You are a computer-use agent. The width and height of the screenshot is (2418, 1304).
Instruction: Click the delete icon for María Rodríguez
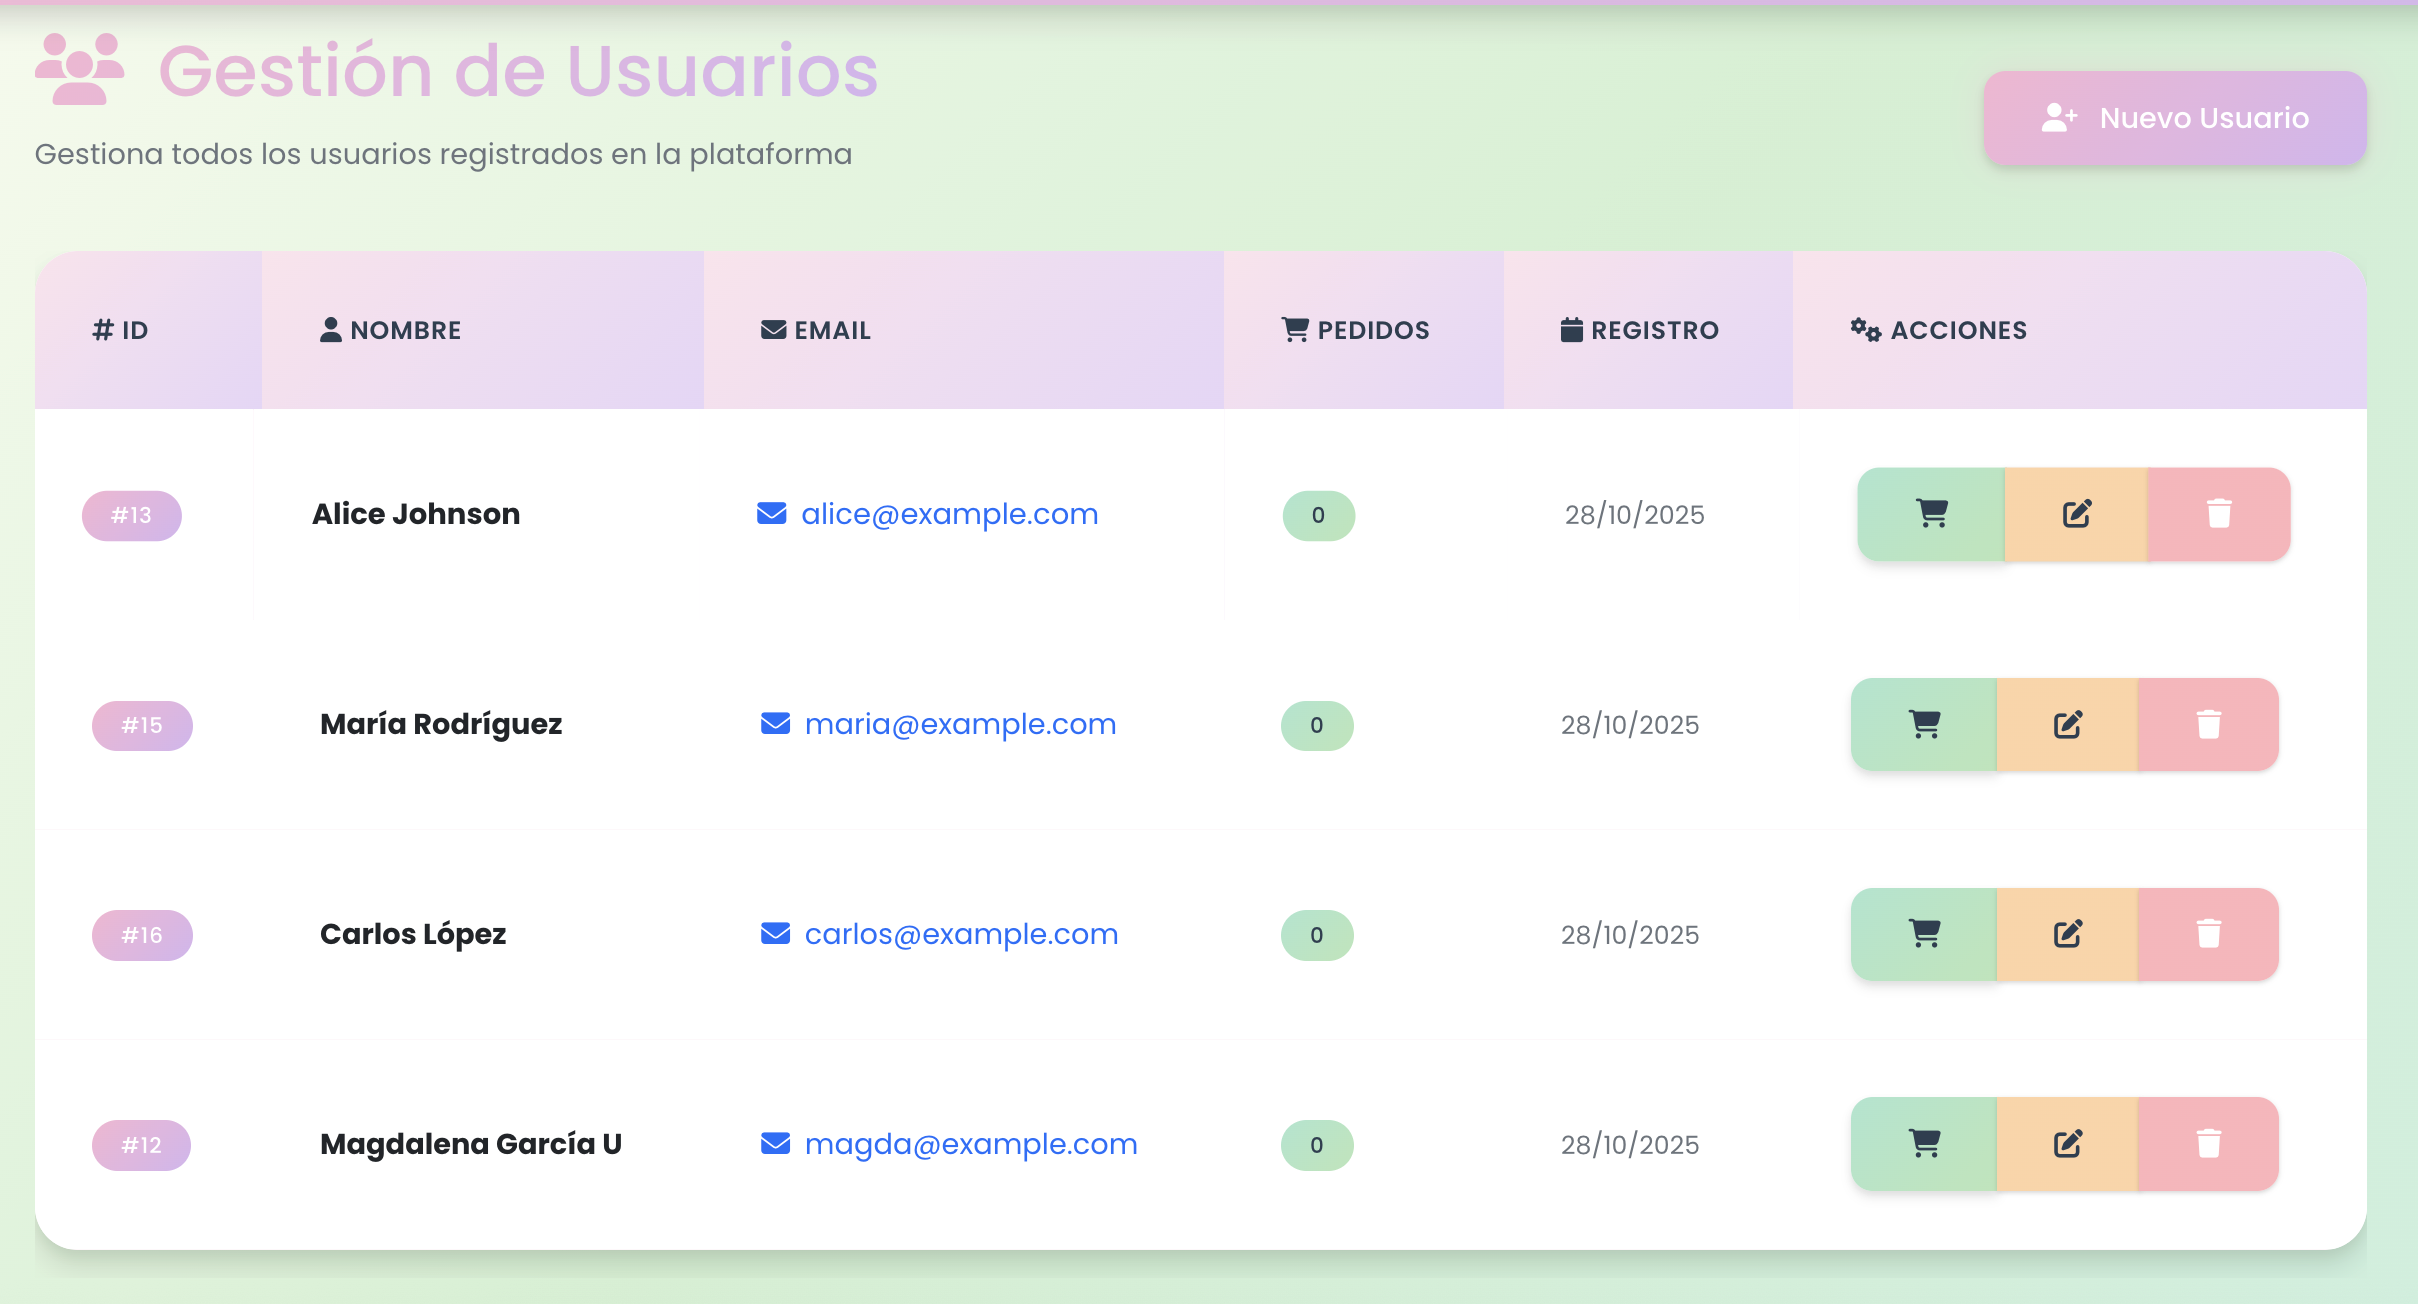tap(2209, 724)
